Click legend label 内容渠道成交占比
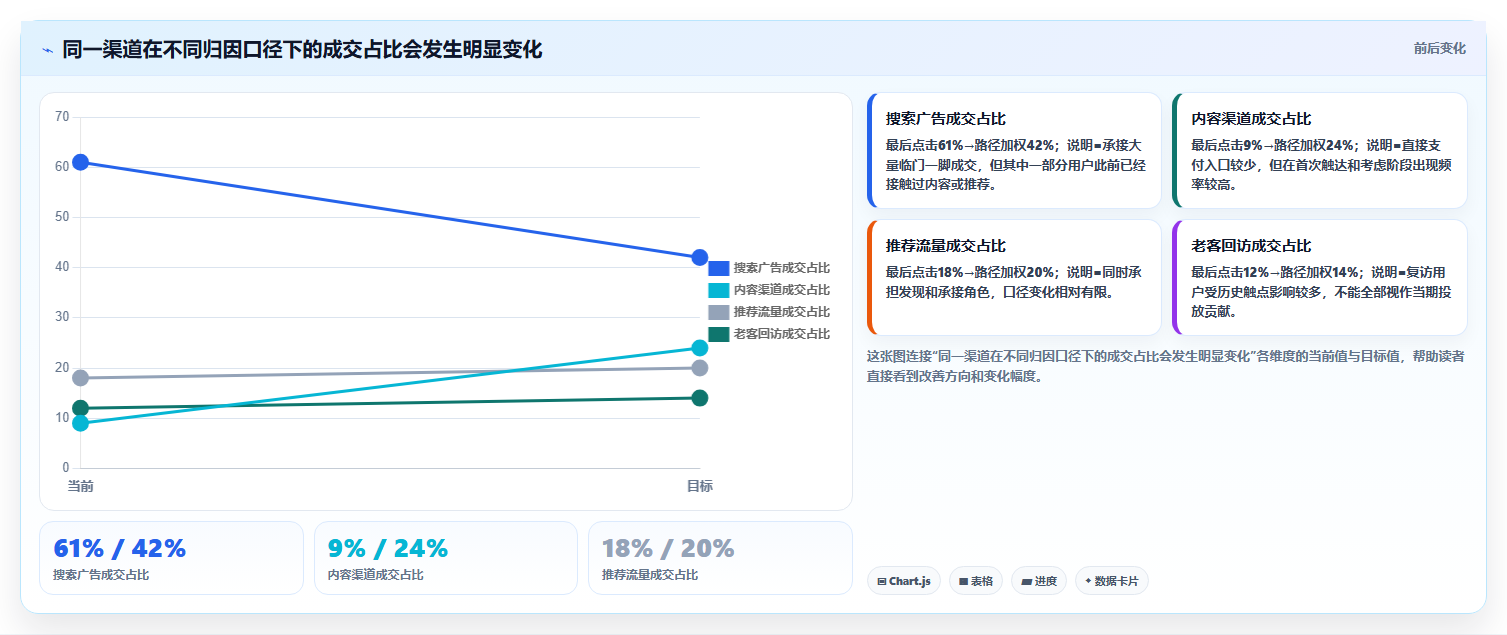Viewport: 1507px width, 635px height. coord(782,290)
